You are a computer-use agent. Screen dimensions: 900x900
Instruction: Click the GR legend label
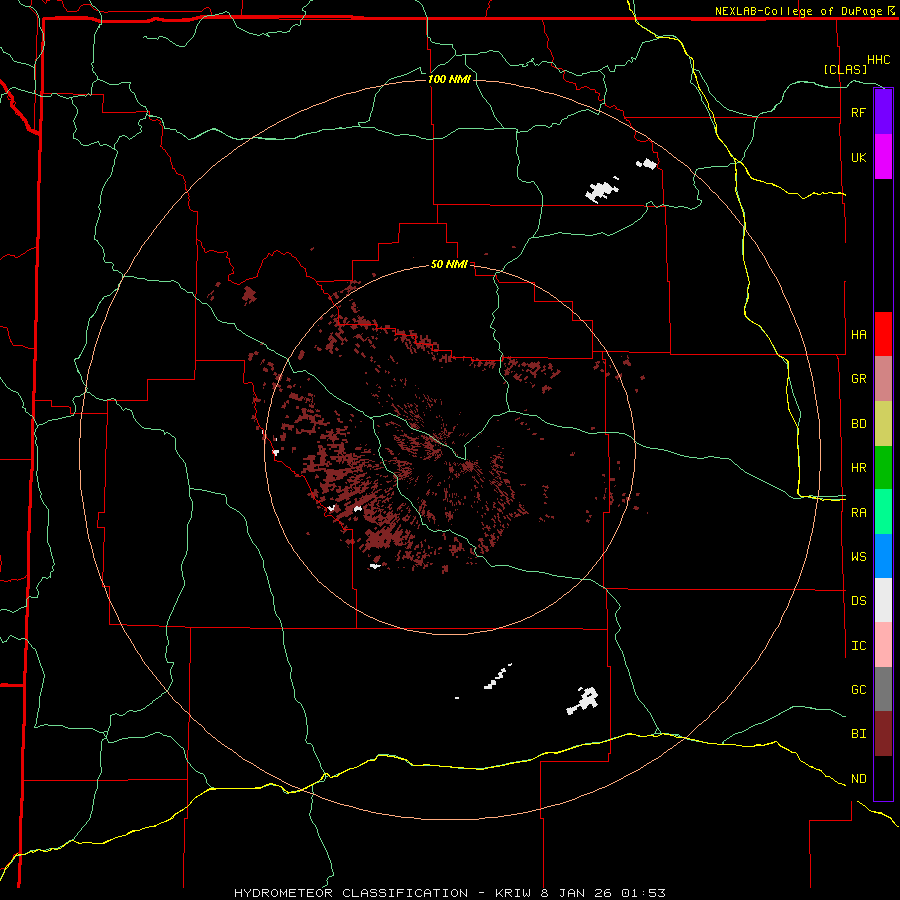[858, 379]
